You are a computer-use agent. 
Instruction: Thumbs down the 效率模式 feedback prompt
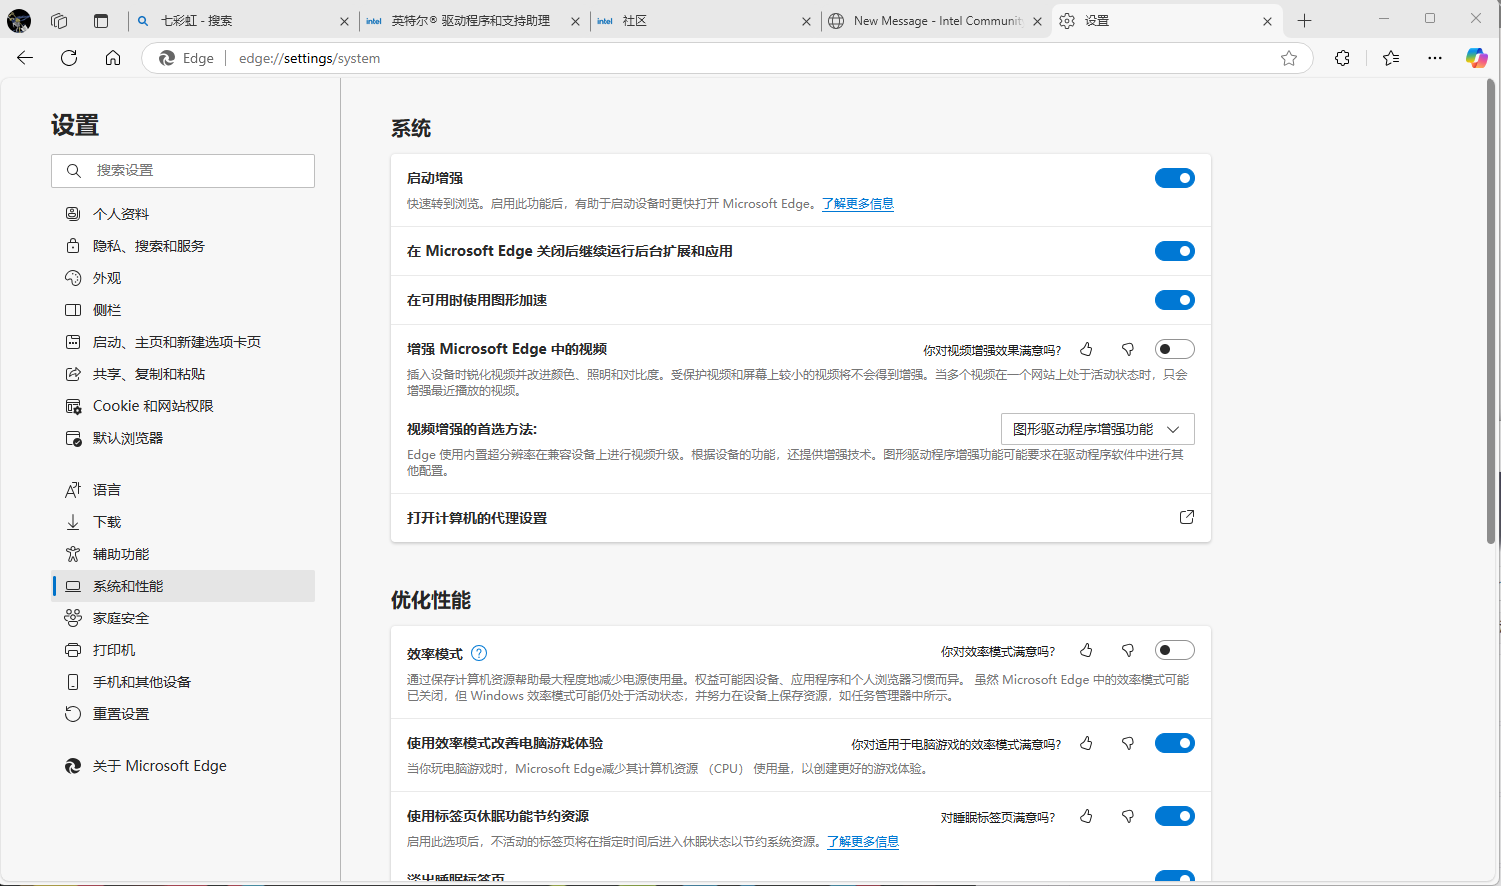coord(1128,650)
